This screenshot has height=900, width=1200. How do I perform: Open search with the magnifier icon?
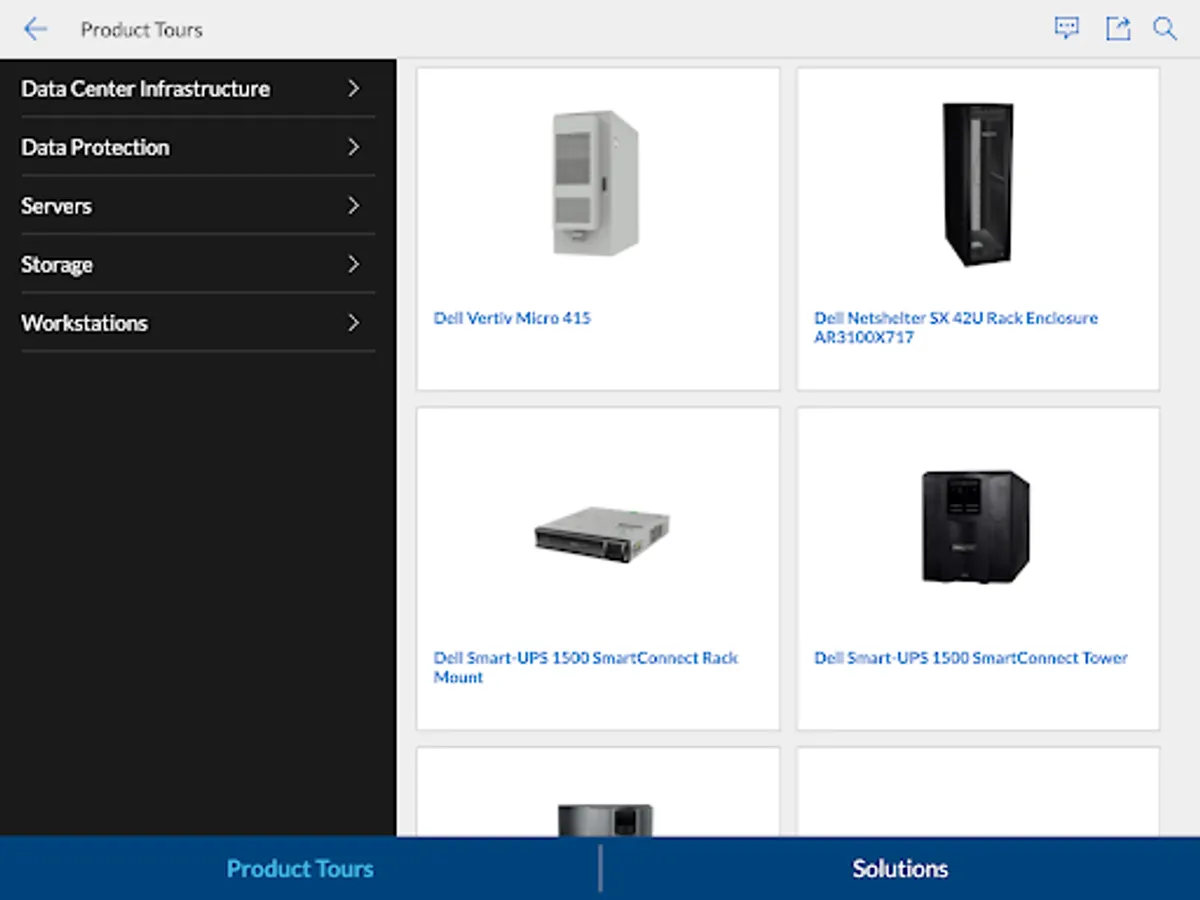click(x=1165, y=28)
